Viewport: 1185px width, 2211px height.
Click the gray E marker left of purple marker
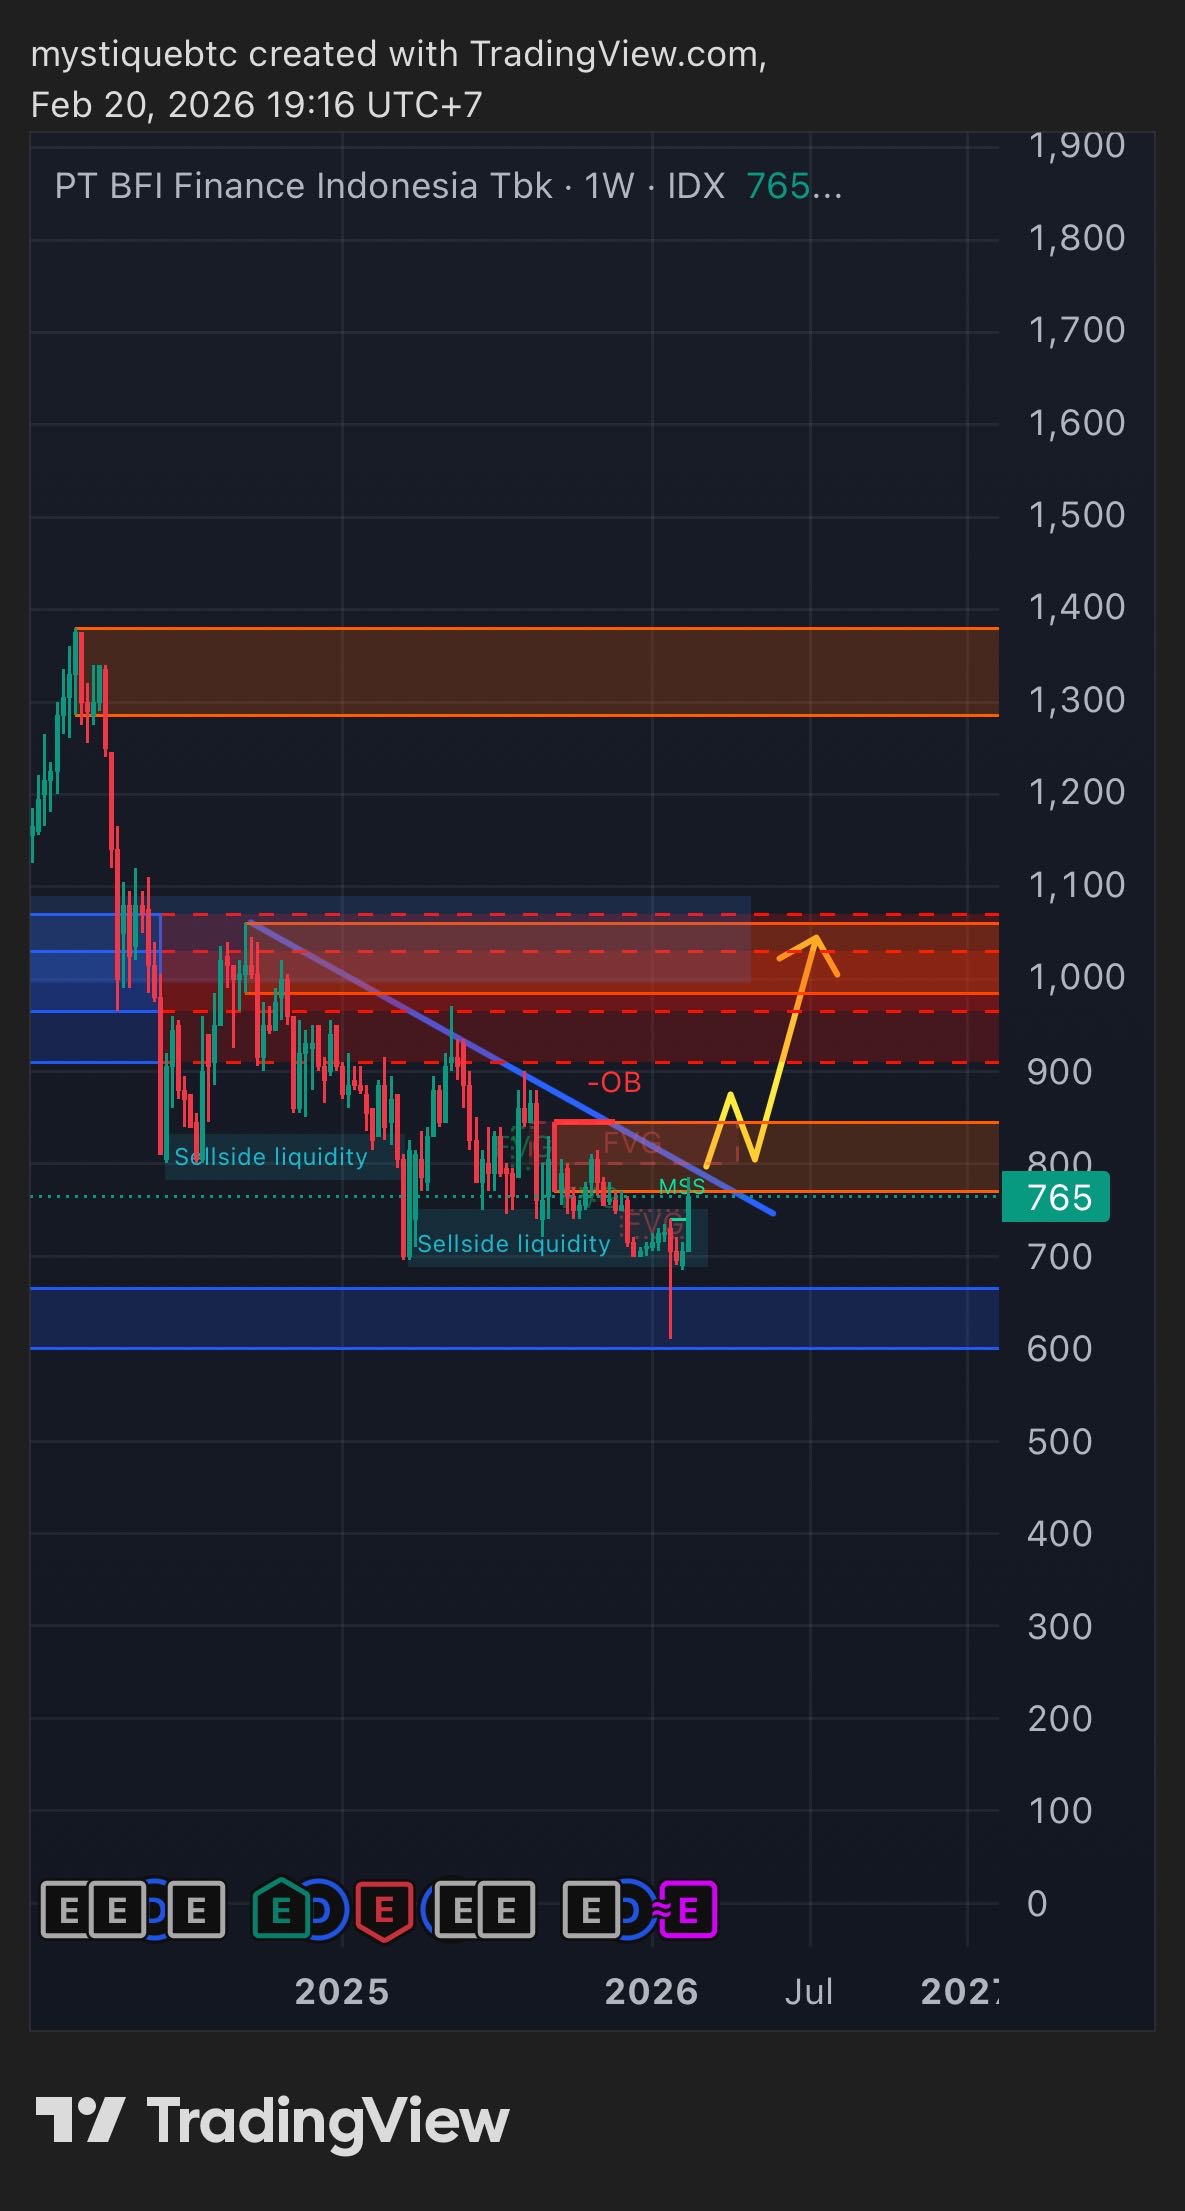pyautogui.click(x=591, y=1911)
